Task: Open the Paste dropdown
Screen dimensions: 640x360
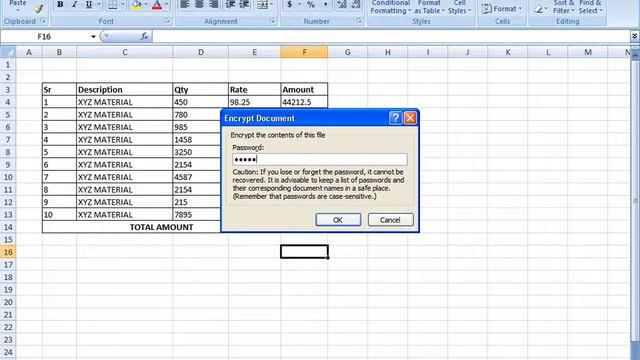Action: (18, 5)
